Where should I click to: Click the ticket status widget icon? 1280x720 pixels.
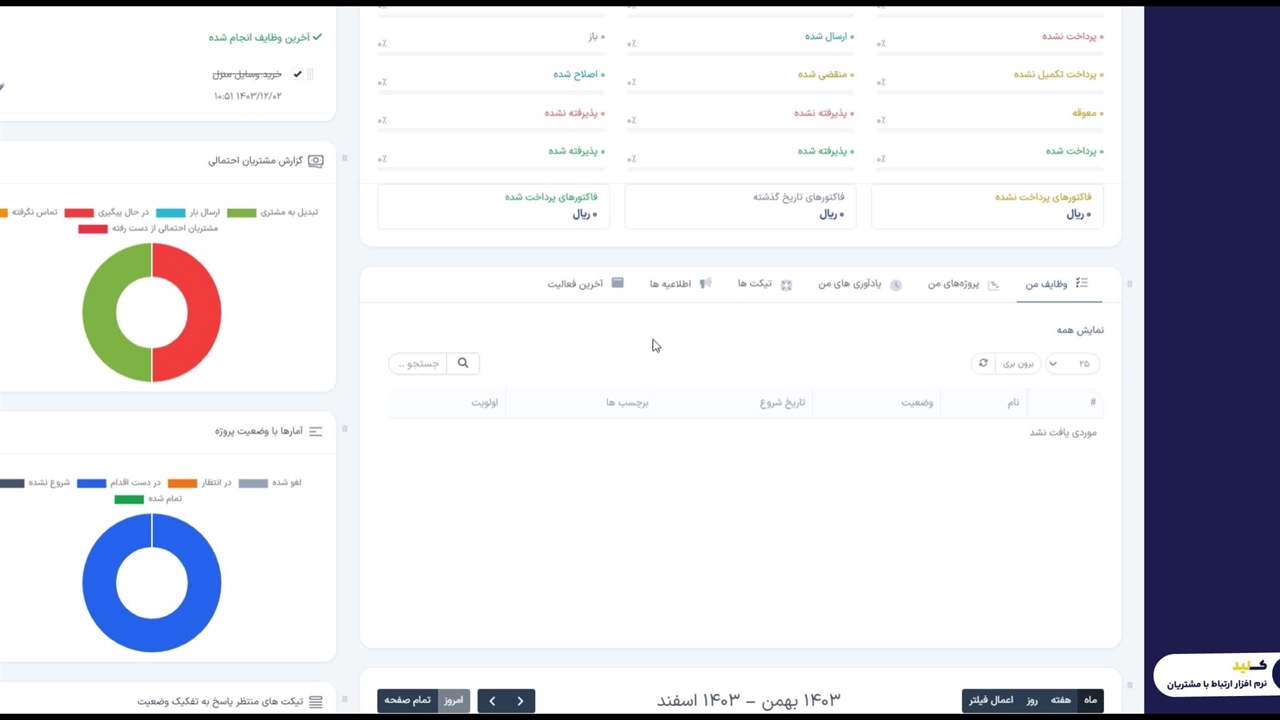[316, 701]
